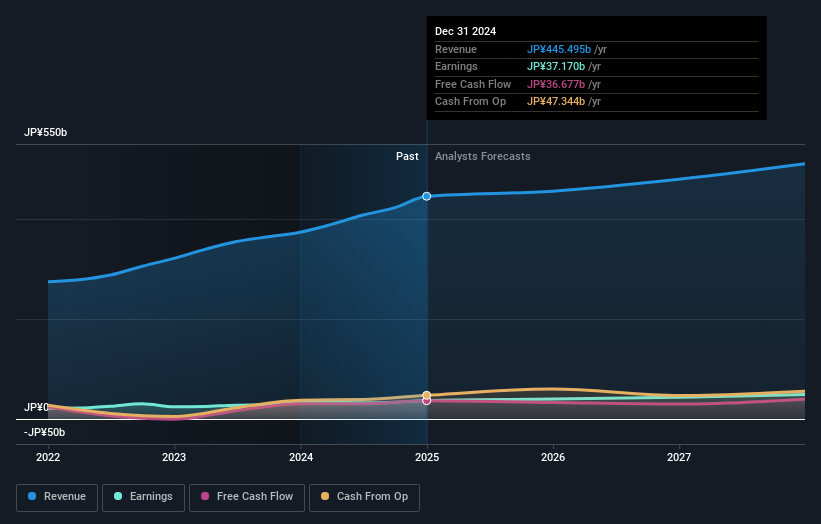This screenshot has height=524, width=821.
Task: Select the Revenue data point at 2025
Action: click(427, 196)
